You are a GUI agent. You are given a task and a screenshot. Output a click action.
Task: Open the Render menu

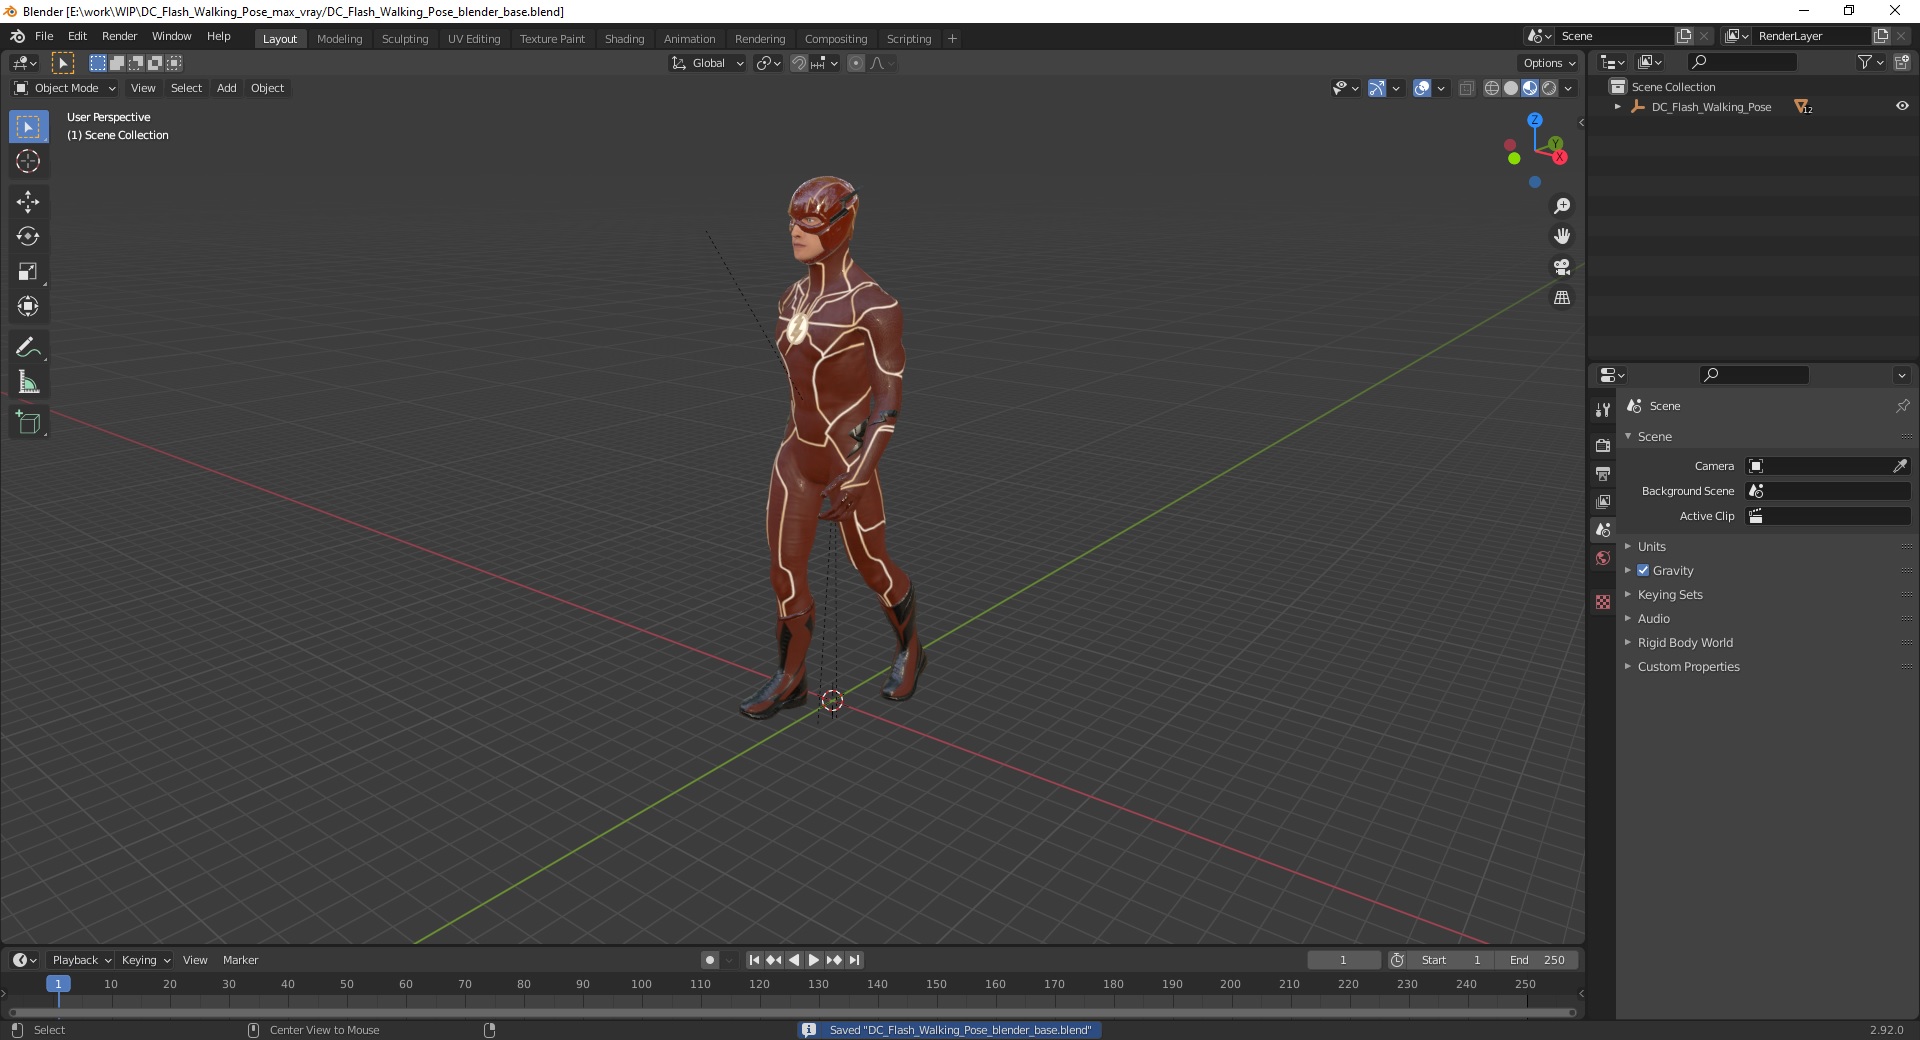coord(119,36)
